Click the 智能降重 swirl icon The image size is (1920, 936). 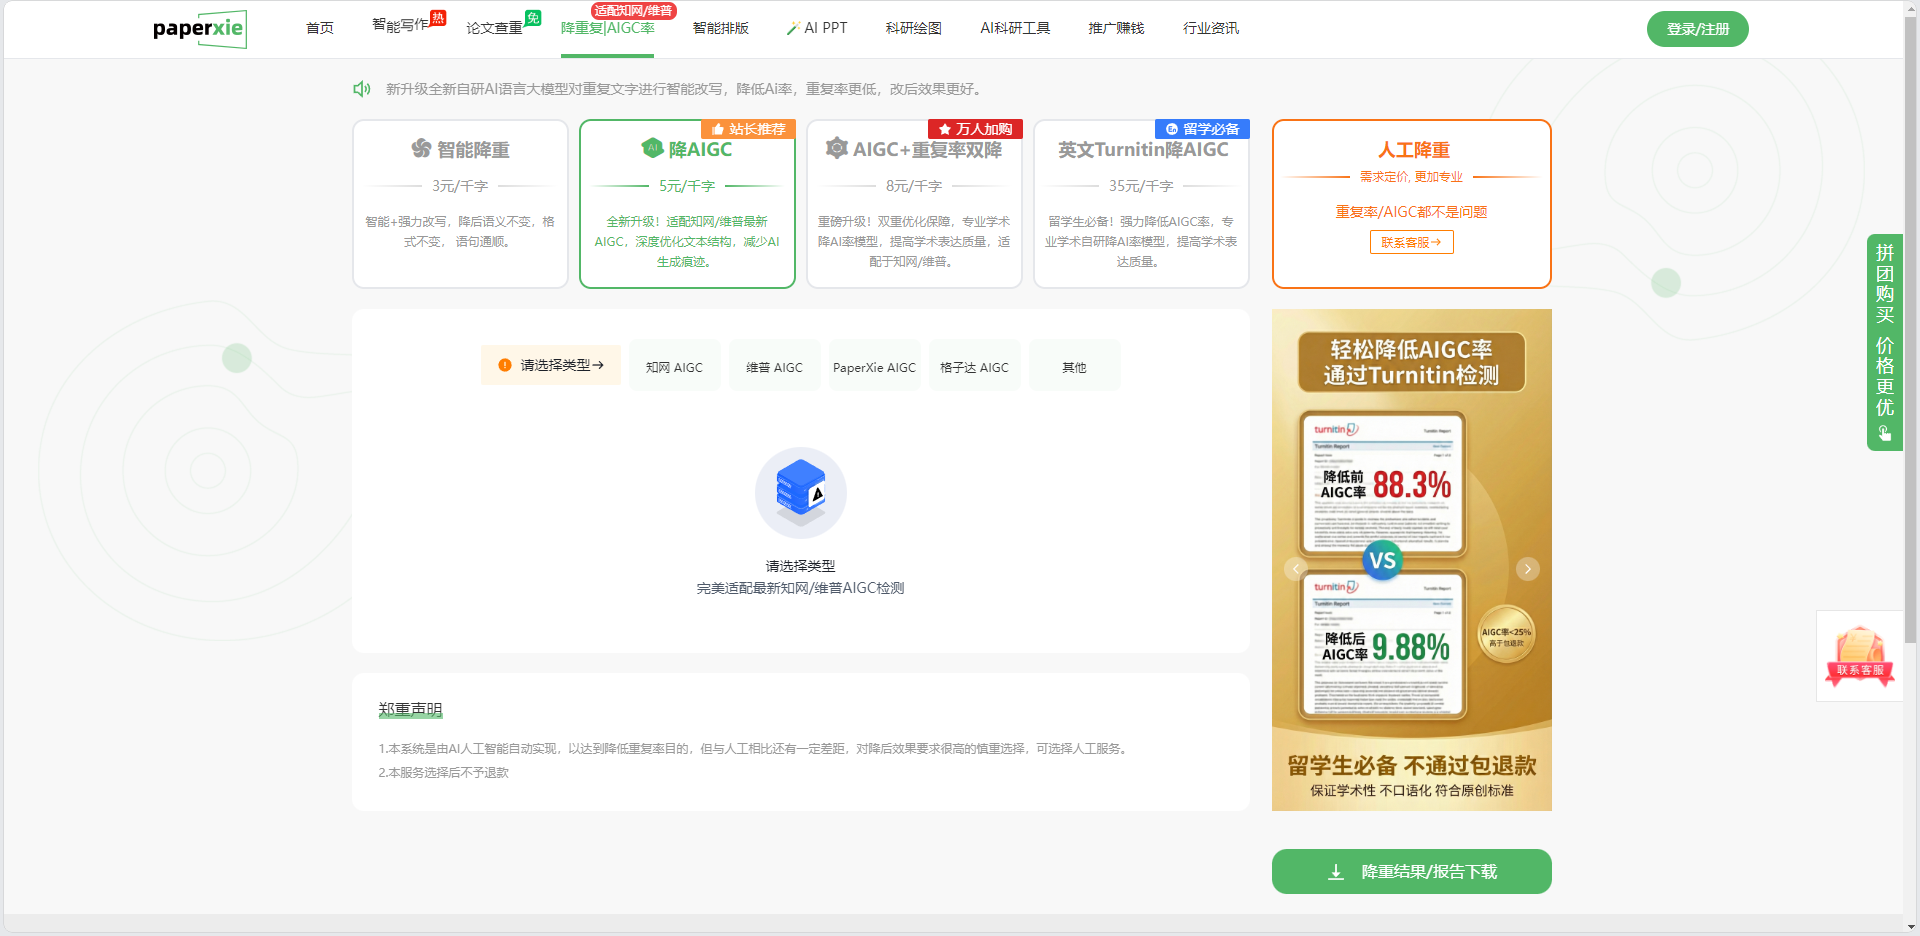(x=421, y=149)
